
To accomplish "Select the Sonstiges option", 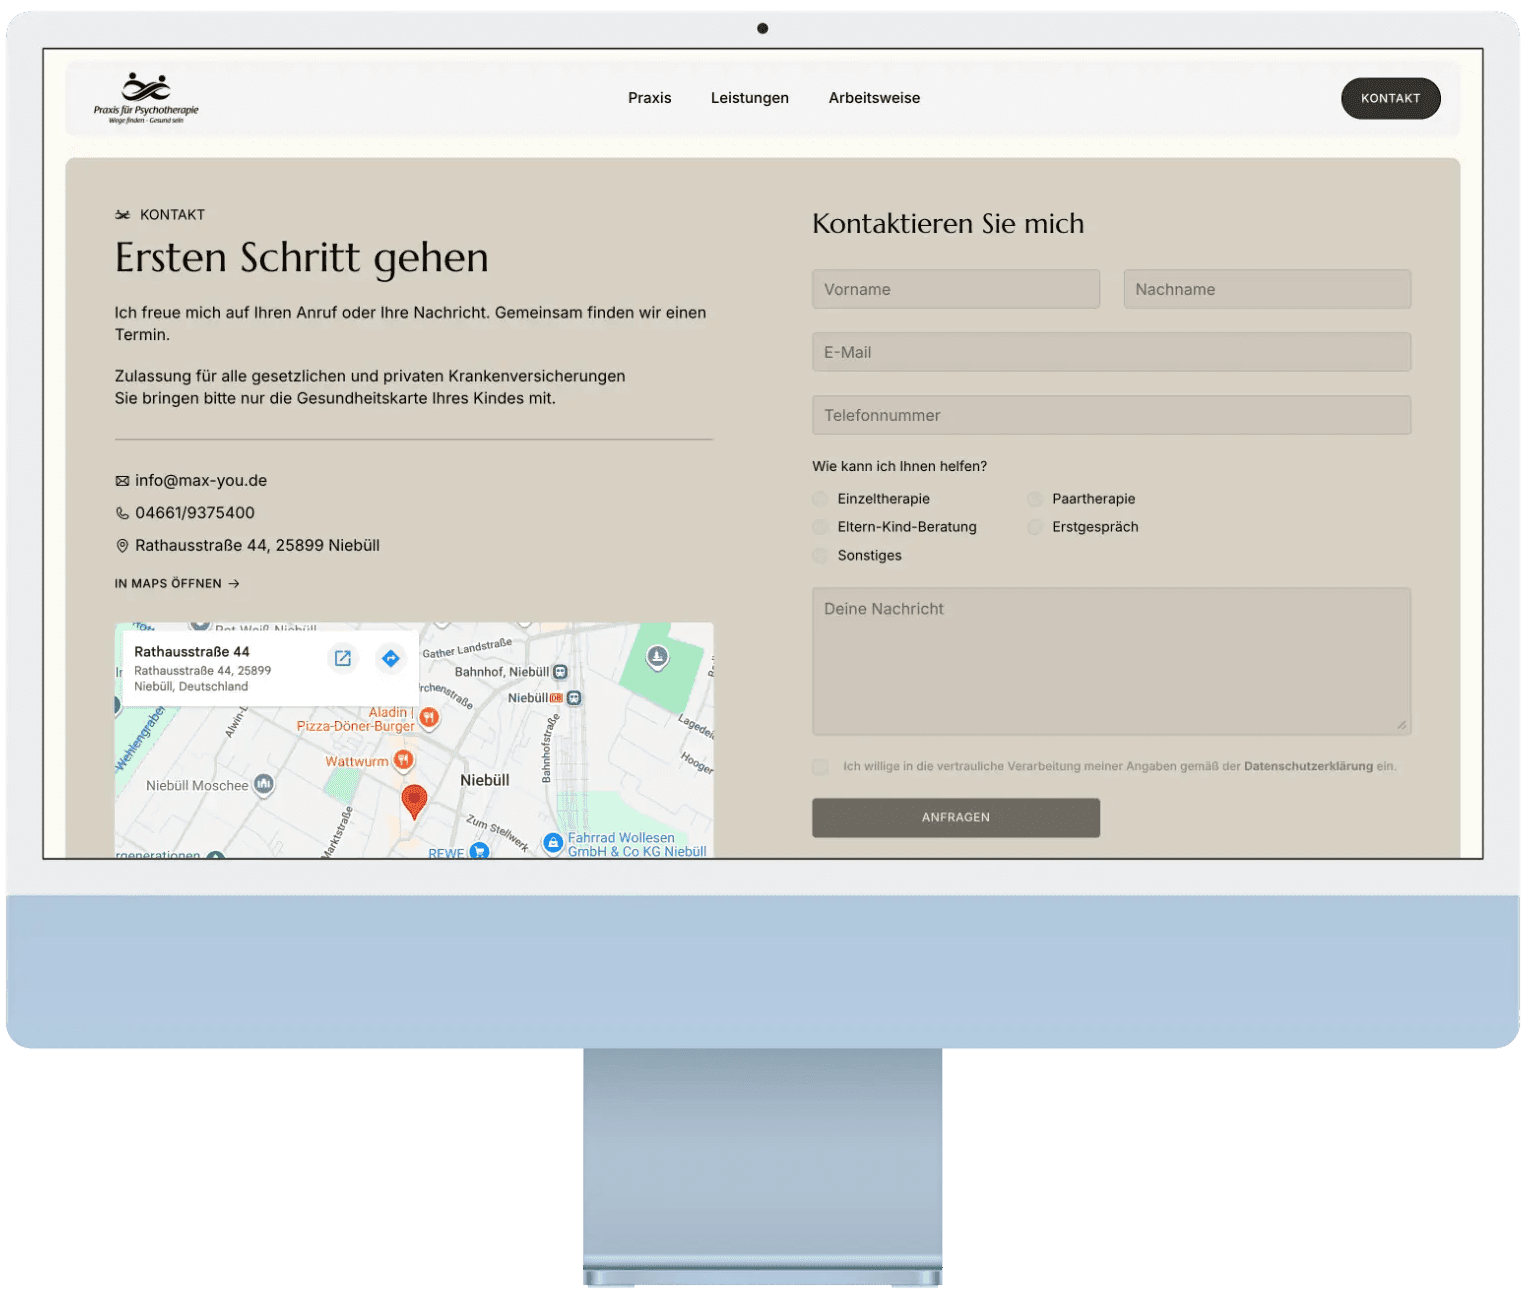I will pos(820,555).
